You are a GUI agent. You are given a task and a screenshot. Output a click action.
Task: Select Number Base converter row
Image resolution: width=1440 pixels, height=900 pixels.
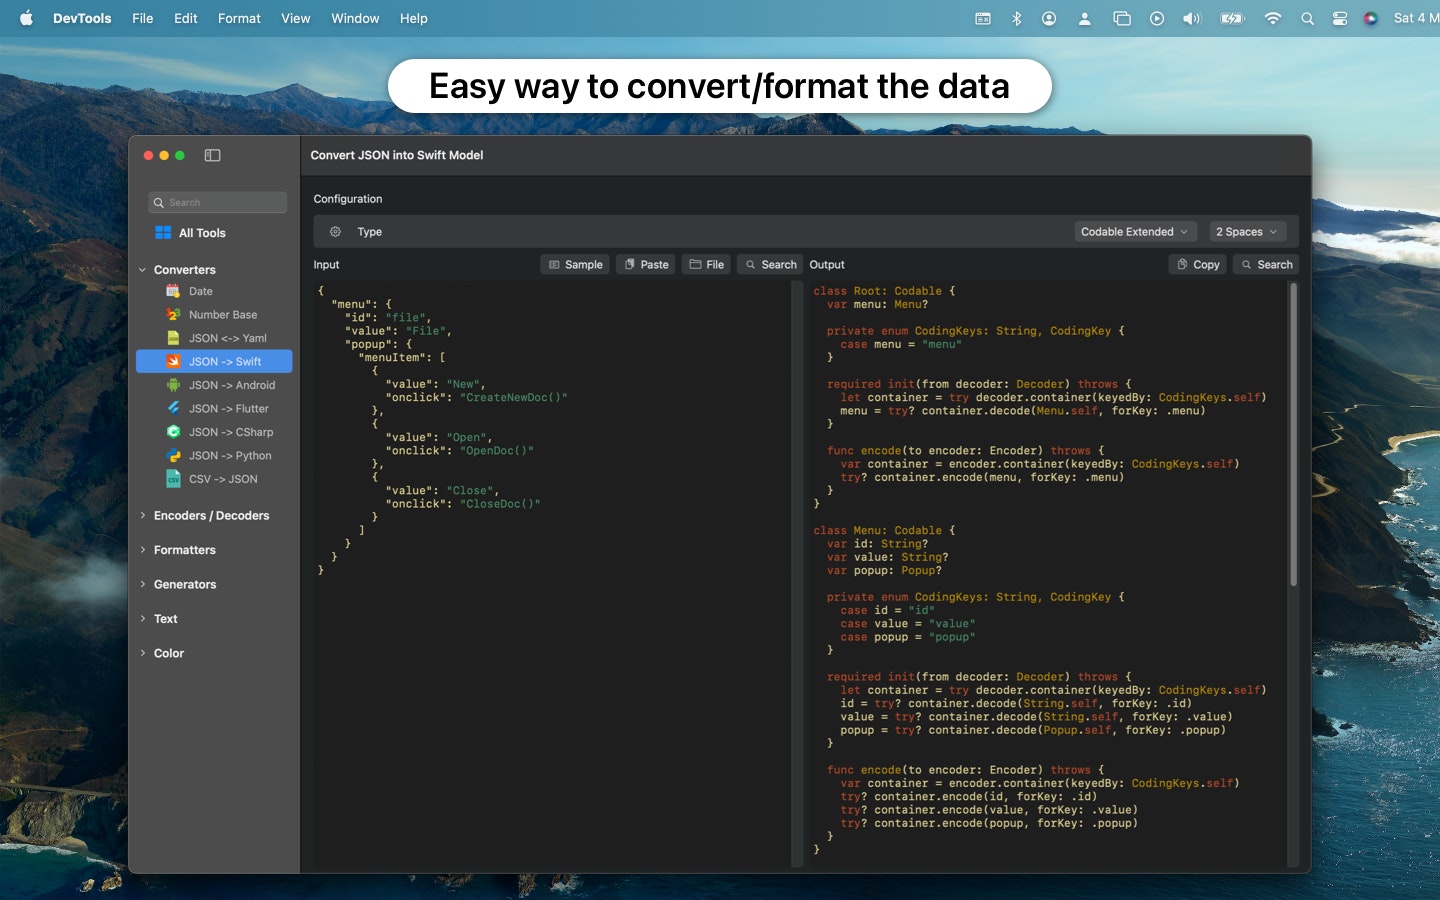(x=214, y=314)
